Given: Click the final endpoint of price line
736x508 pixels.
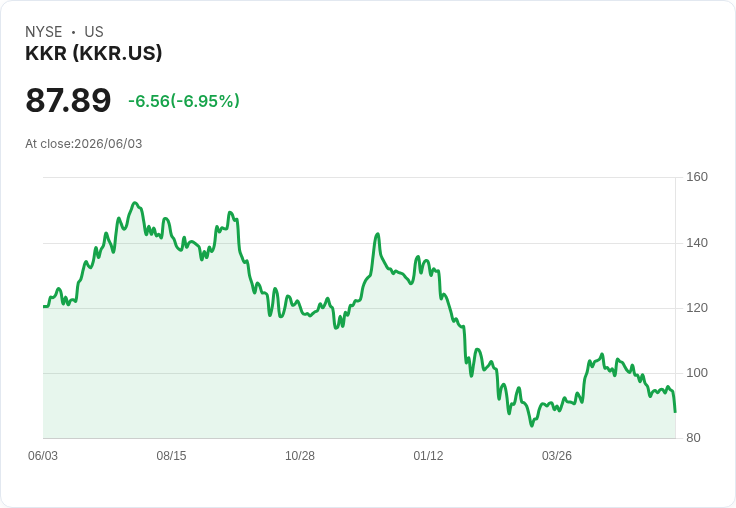Looking at the screenshot, I should 675,412.
